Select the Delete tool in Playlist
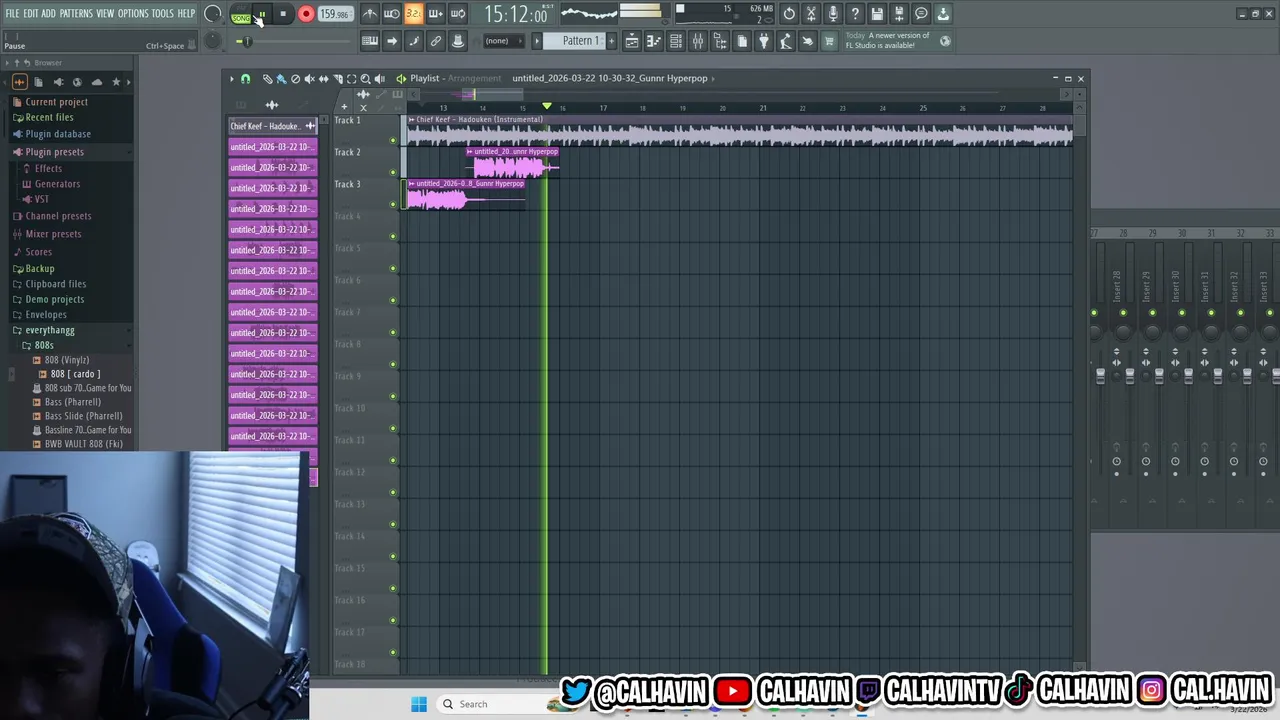The image size is (1280, 720). pos(295,78)
